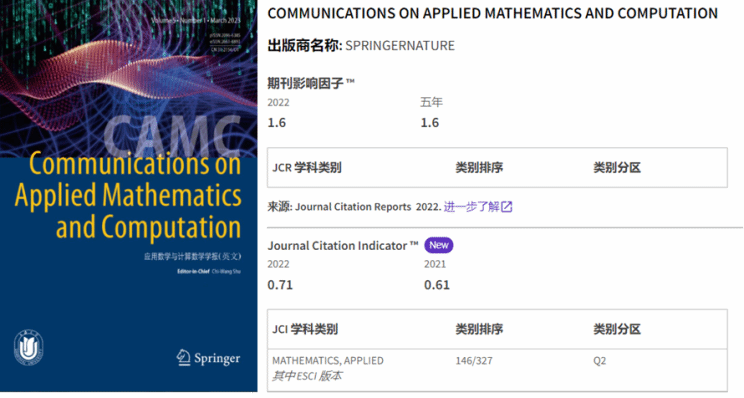744x398 pixels.
Task: Select the journal title heading text
Action: pyautogui.click(x=493, y=13)
